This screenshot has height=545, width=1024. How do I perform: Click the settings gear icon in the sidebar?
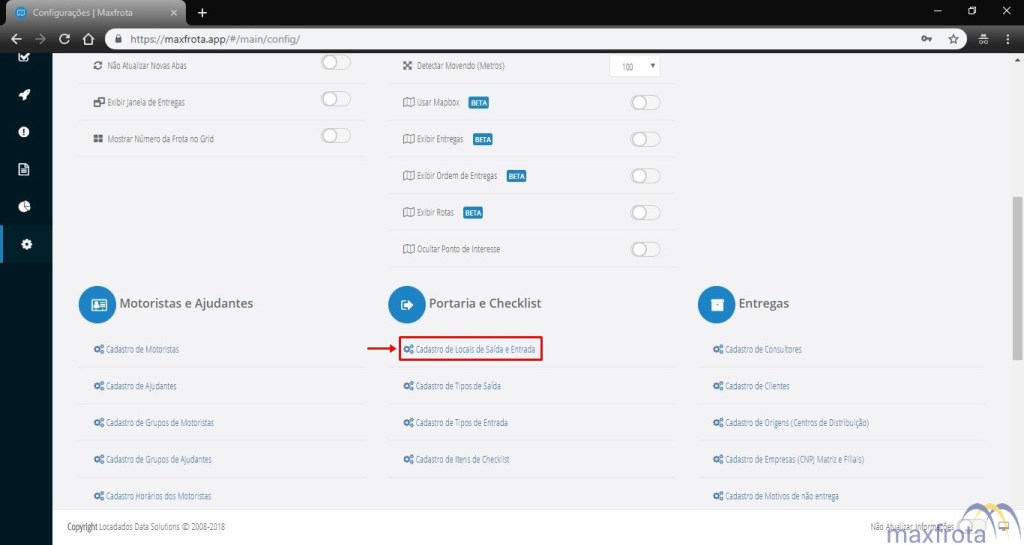pyautogui.click(x=26, y=244)
